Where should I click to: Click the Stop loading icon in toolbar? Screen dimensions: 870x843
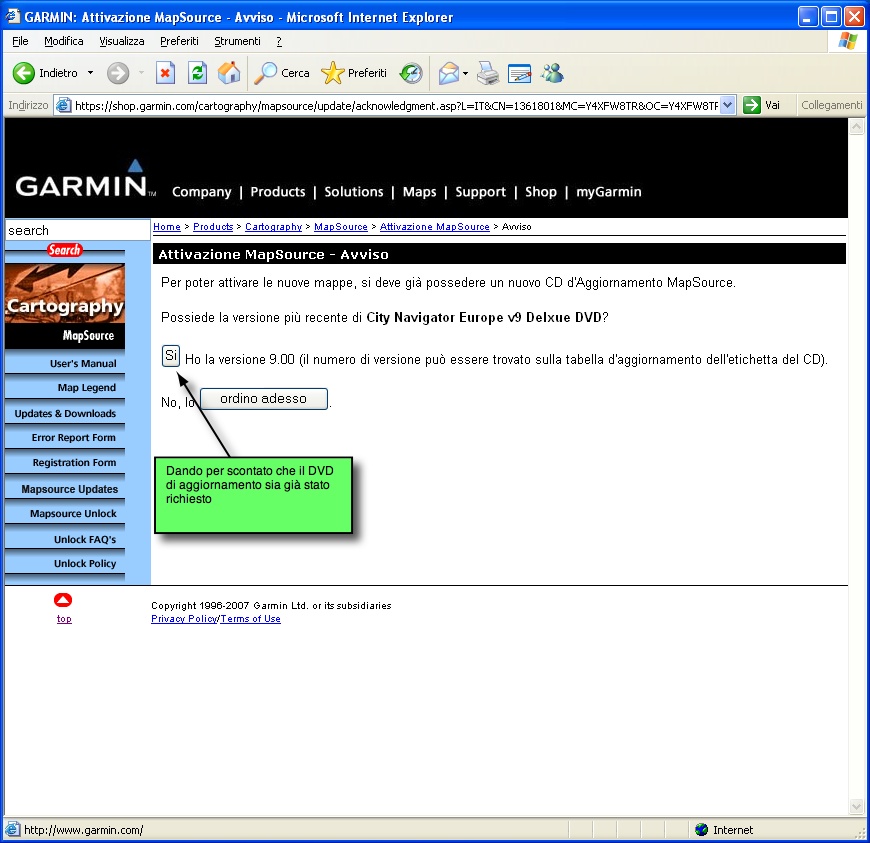pos(166,73)
